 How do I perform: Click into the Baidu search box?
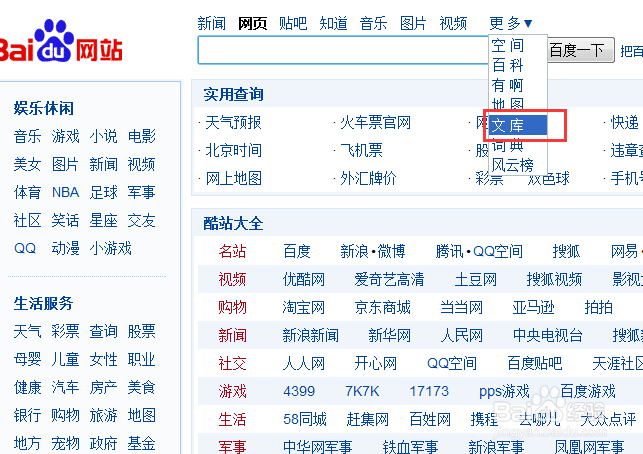pos(343,50)
